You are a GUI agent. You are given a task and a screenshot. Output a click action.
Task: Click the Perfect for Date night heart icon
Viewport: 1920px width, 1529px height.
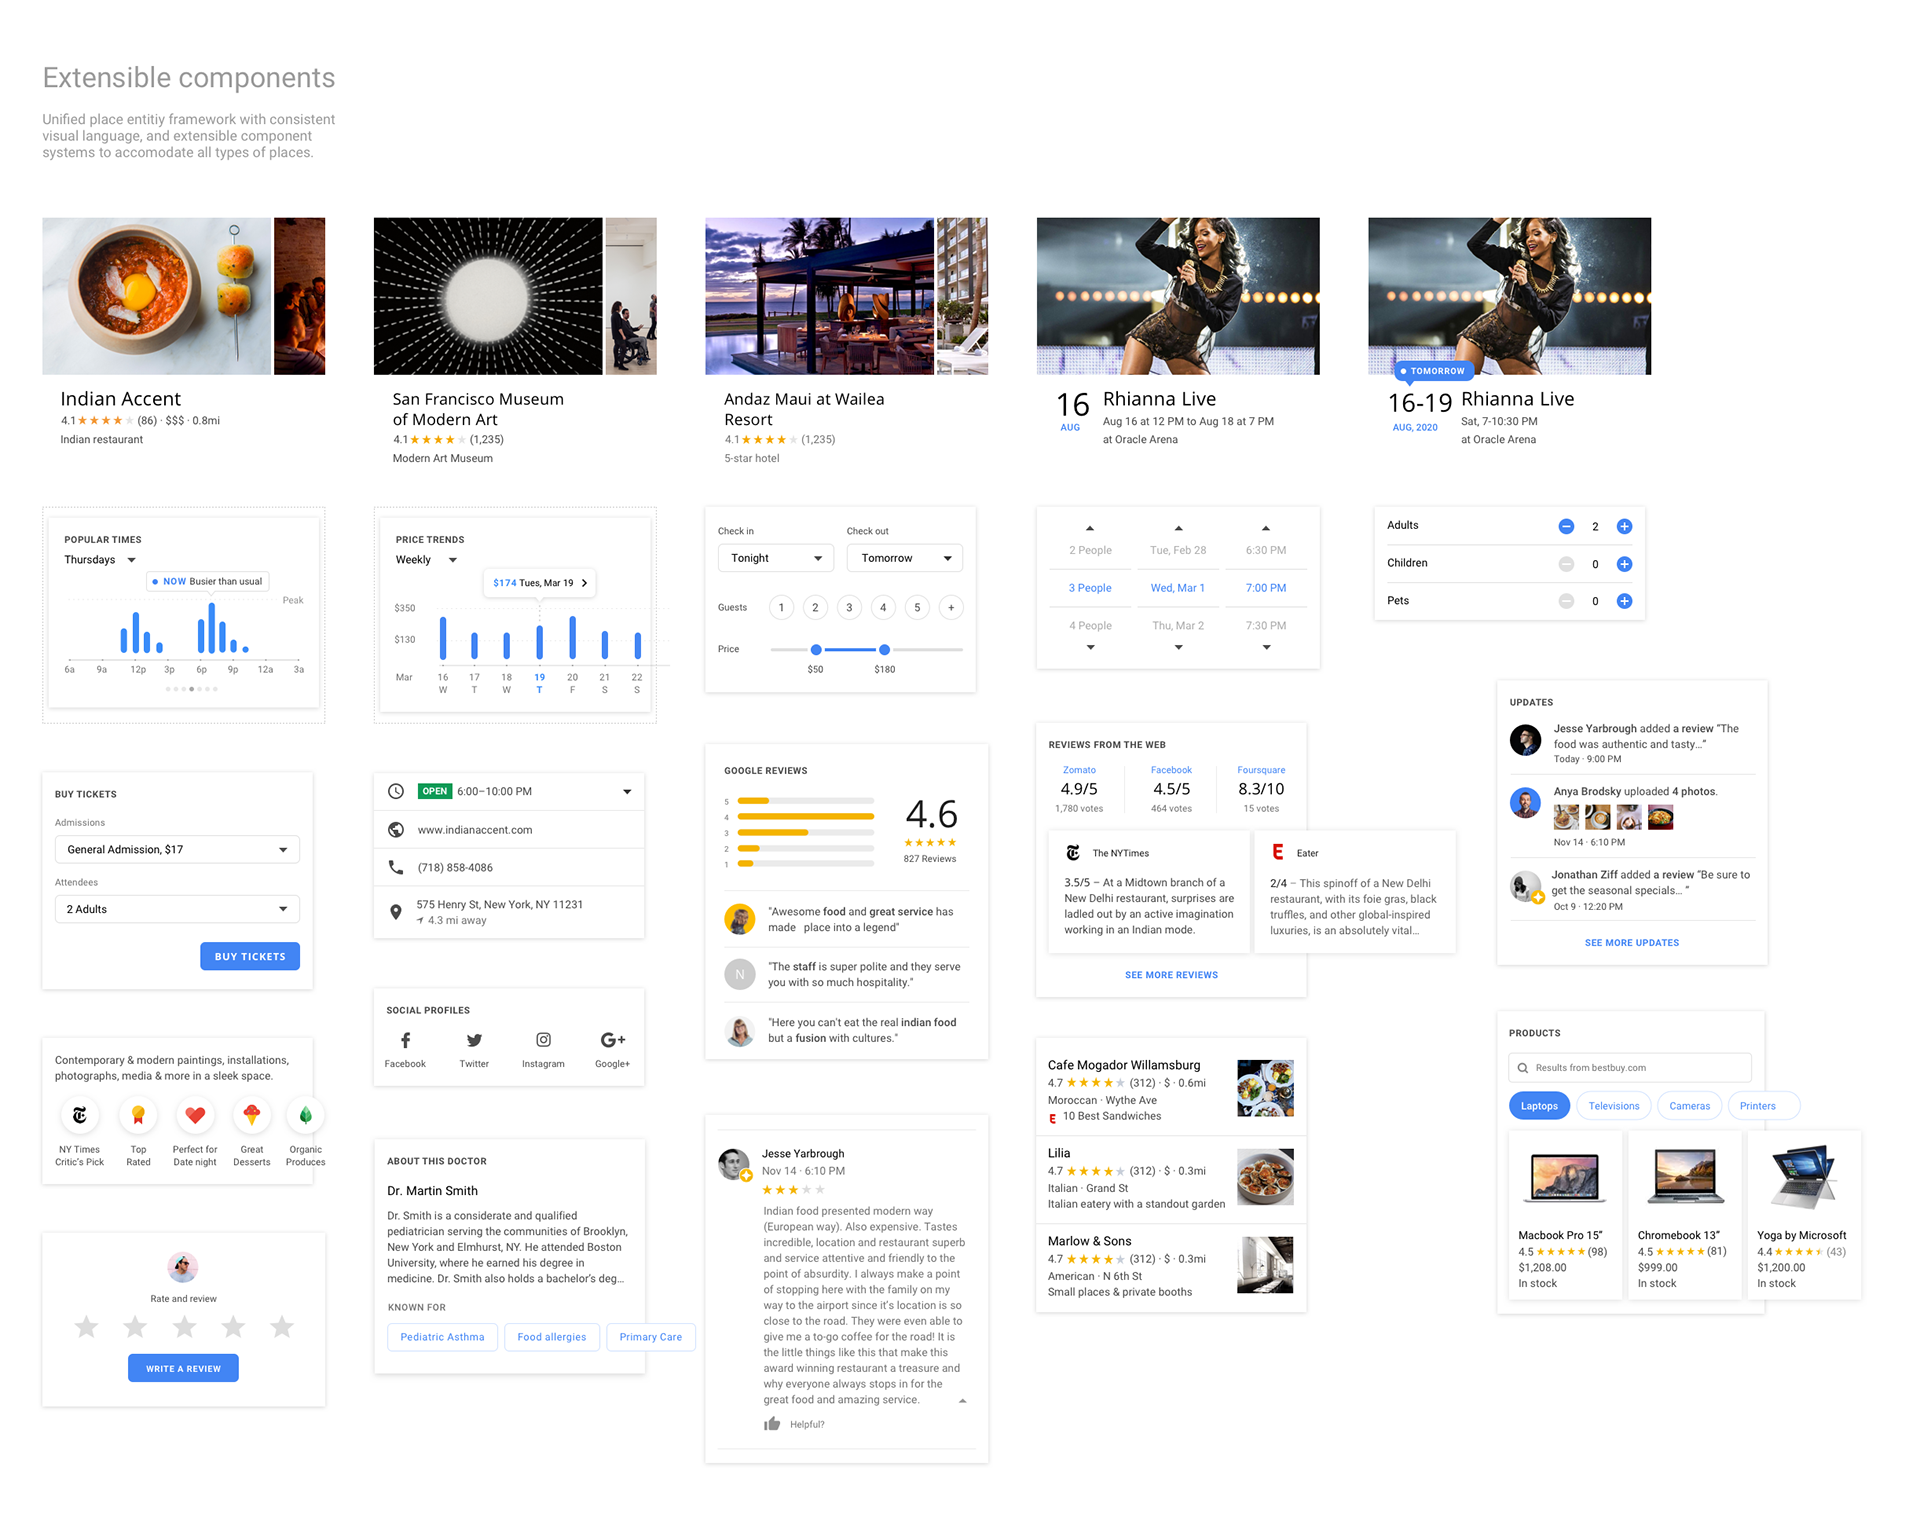click(195, 1114)
